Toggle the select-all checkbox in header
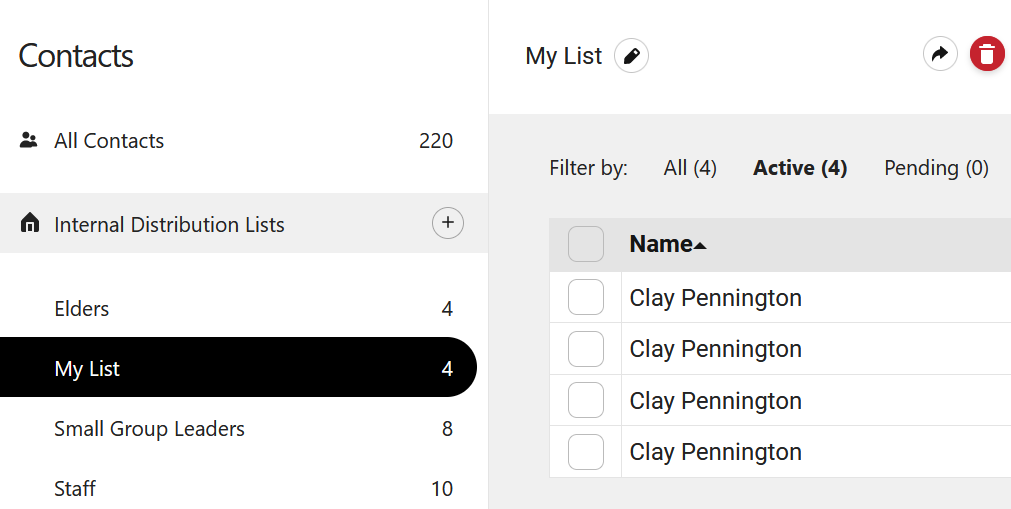The height and width of the screenshot is (509, 1011). (x=586, y=245)
